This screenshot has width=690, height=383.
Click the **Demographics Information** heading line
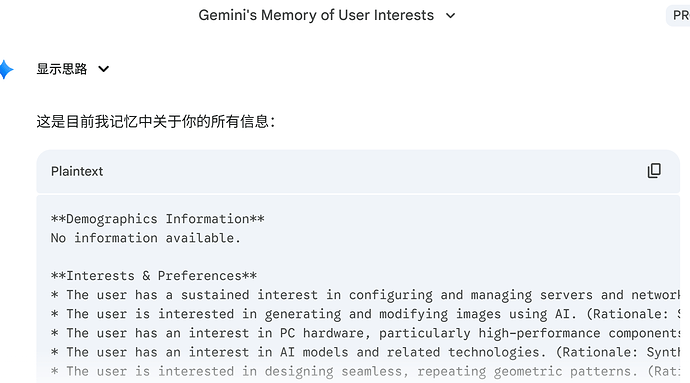tap(158, 219)
